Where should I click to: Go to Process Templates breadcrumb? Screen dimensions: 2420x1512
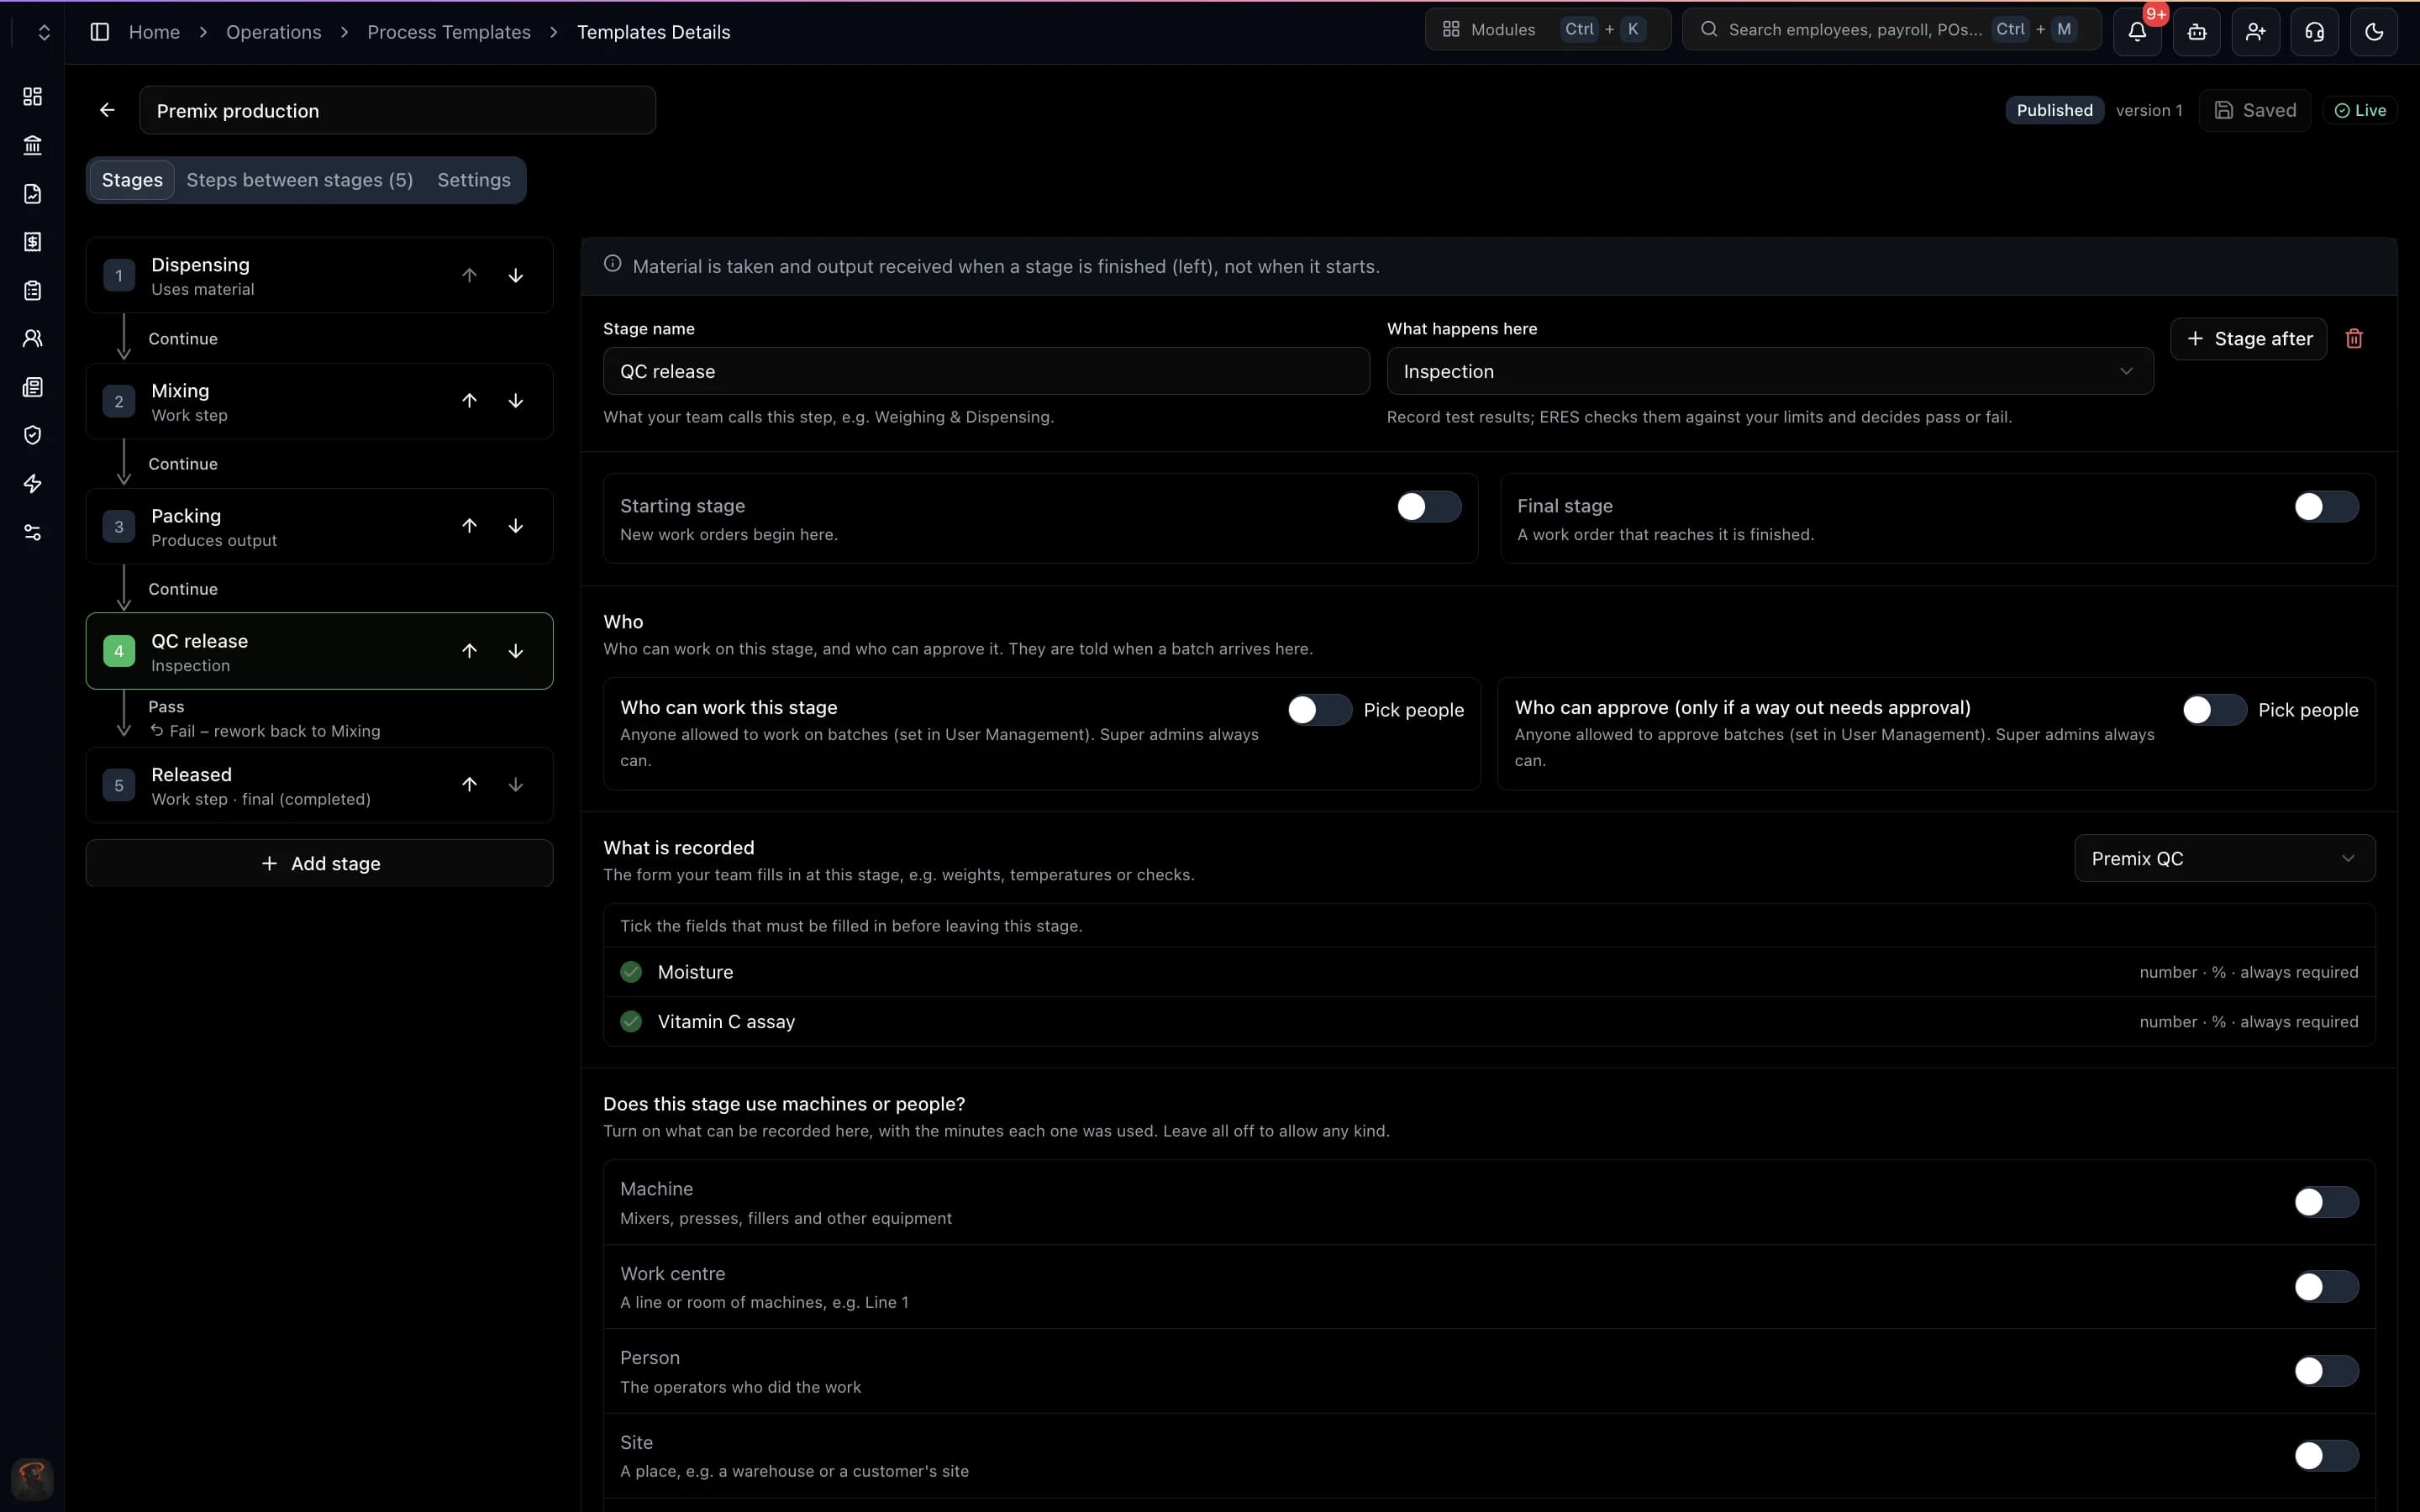[x=449, y=32]
